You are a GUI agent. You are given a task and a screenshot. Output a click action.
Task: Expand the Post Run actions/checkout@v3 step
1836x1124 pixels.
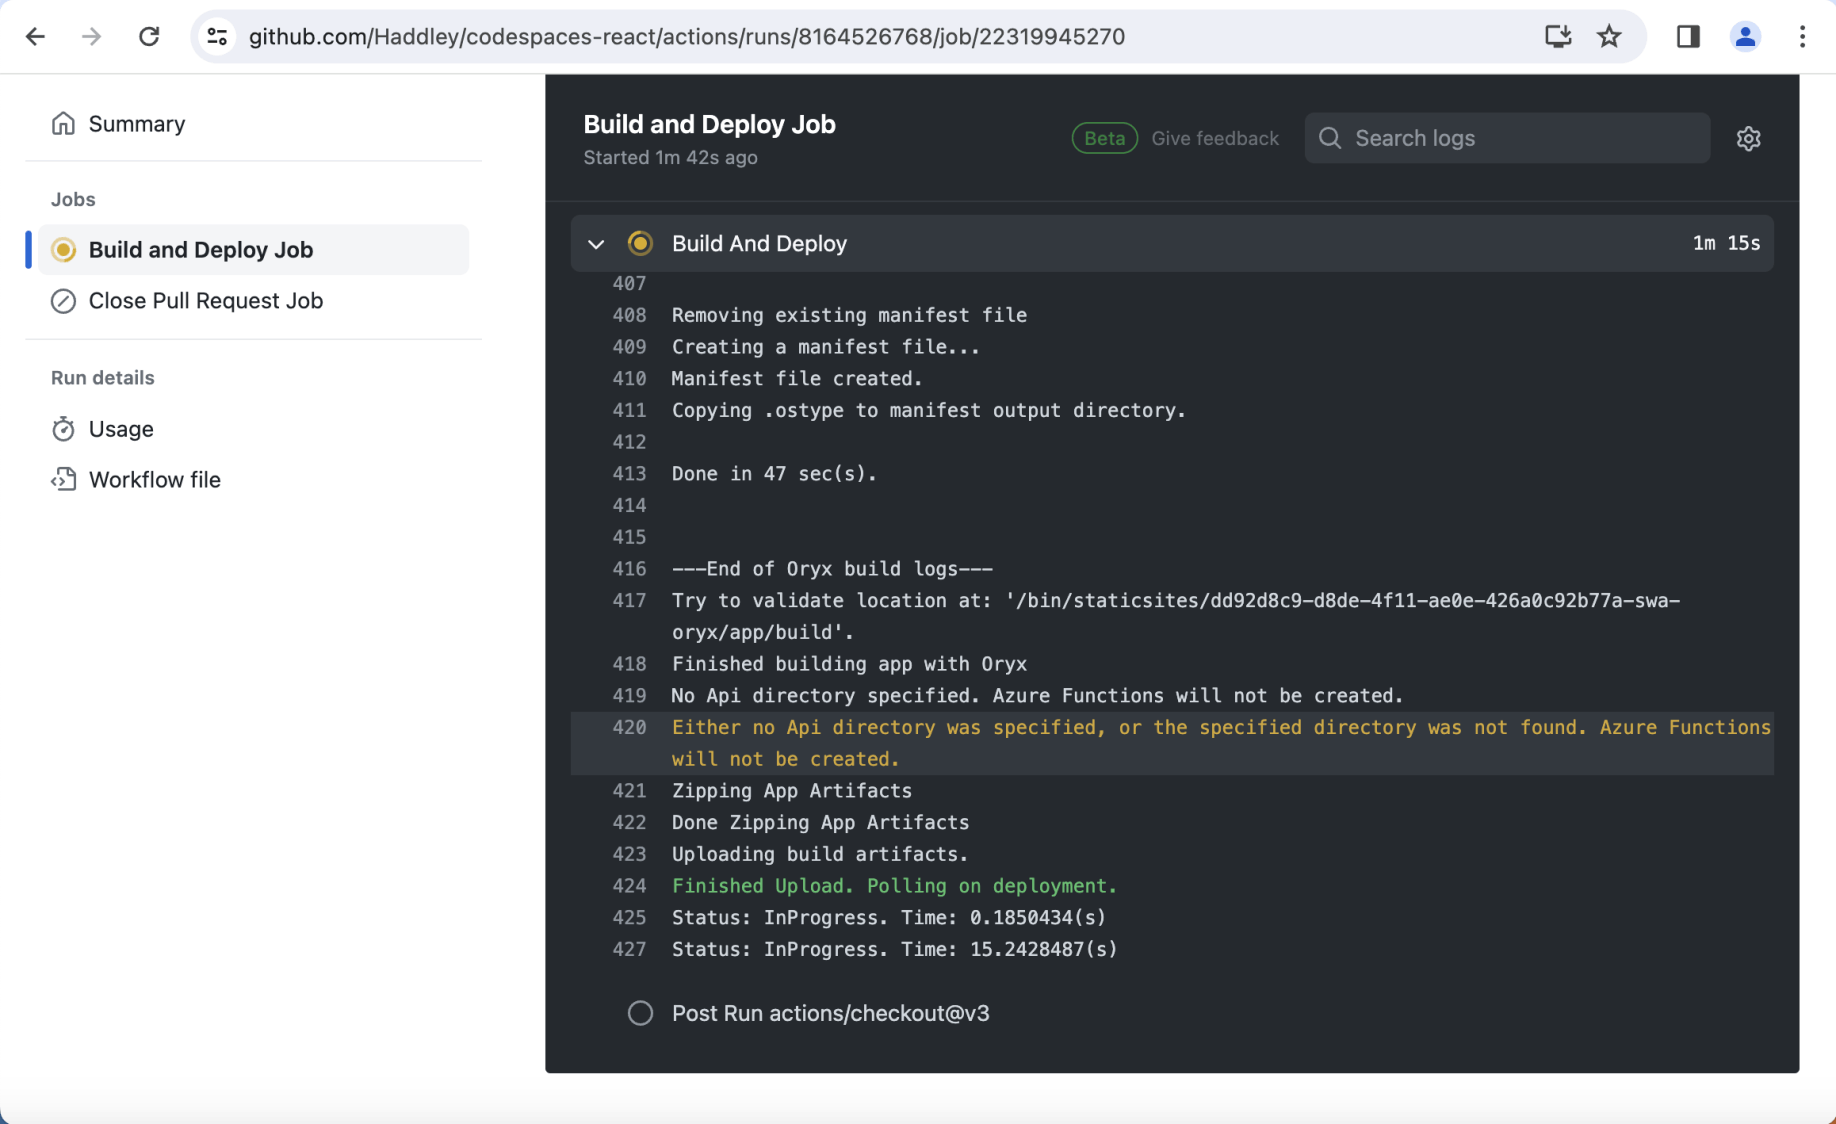coord(830,1013)
